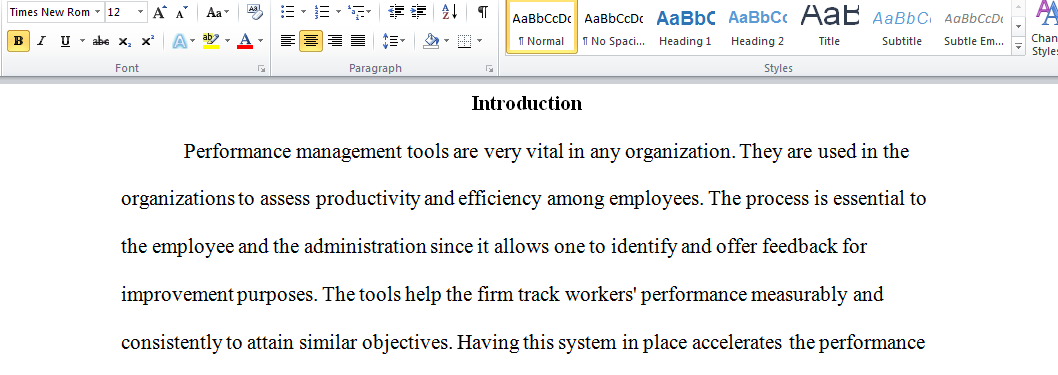Apply Normal style
Image resolution: width=1058 pixels, height=375 pixels.
point(541,27)
